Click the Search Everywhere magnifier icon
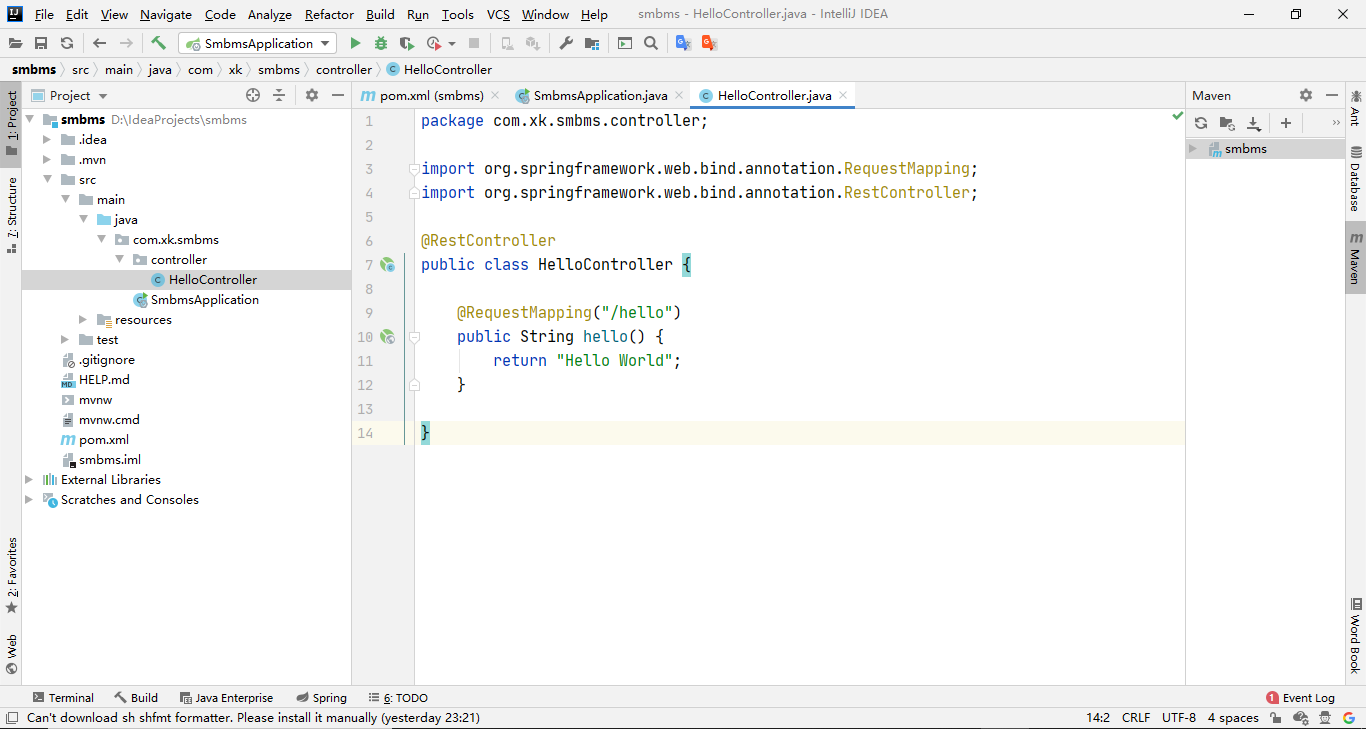 click(651, 43)
